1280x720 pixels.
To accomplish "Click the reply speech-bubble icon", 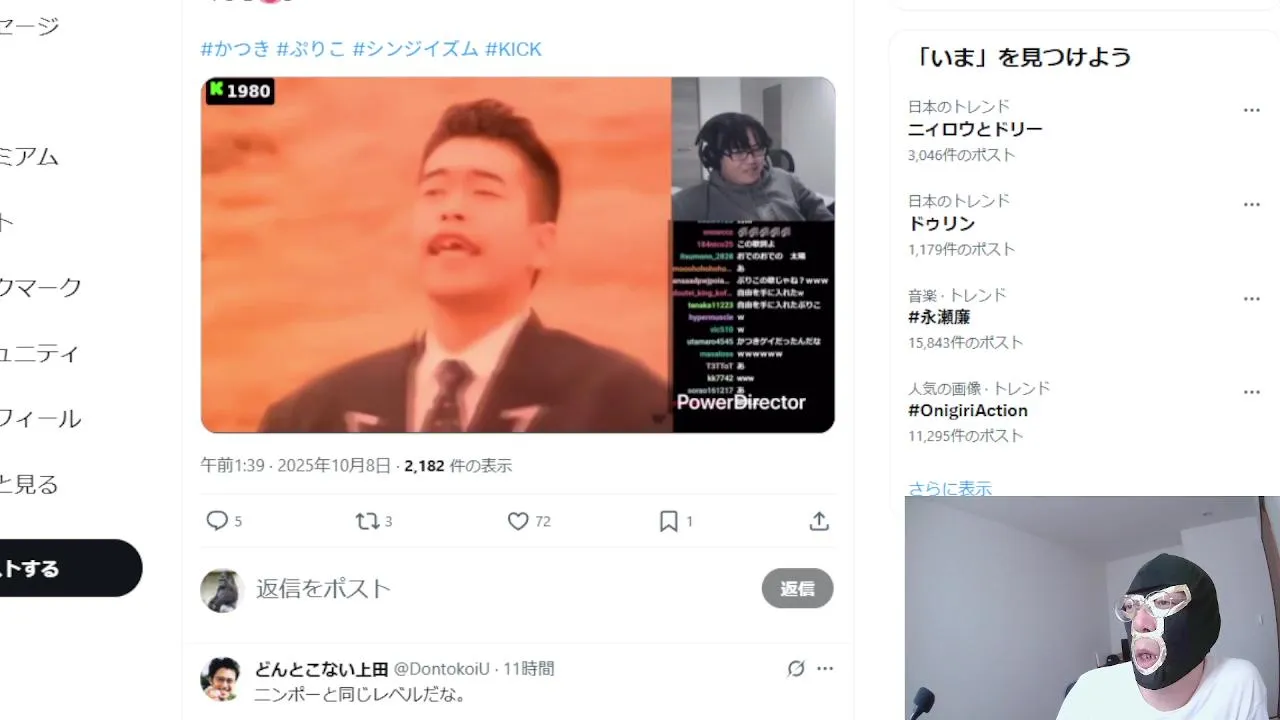I will [217, 521].
